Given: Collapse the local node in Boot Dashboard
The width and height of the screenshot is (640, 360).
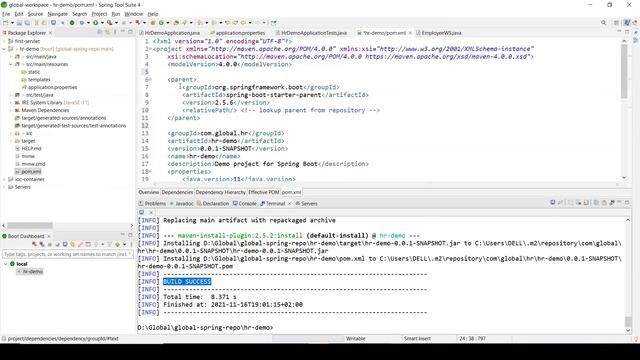Looking at the screenshot, I should [5, 264].
